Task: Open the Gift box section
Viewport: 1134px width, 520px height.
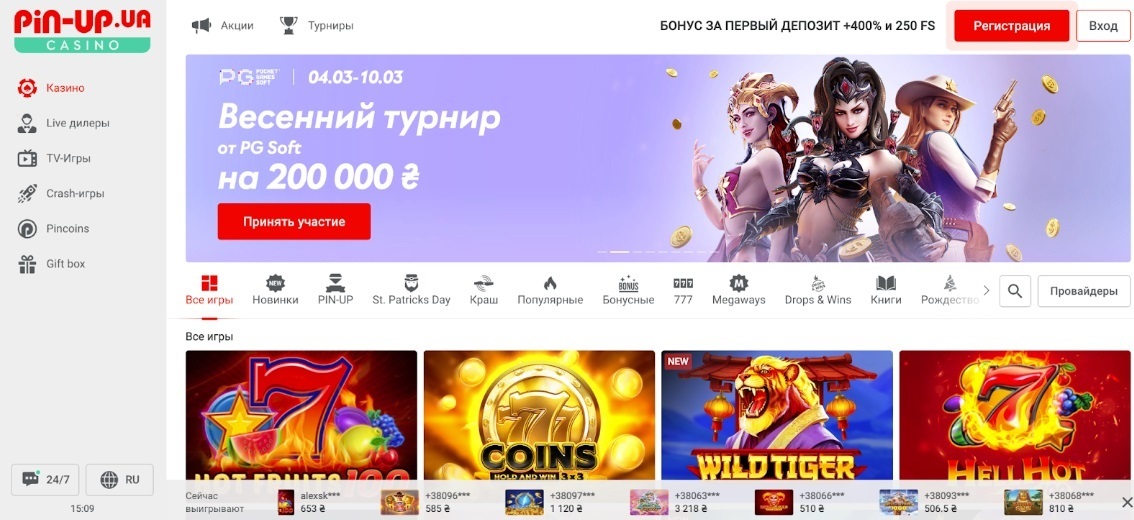Action: 51,264
